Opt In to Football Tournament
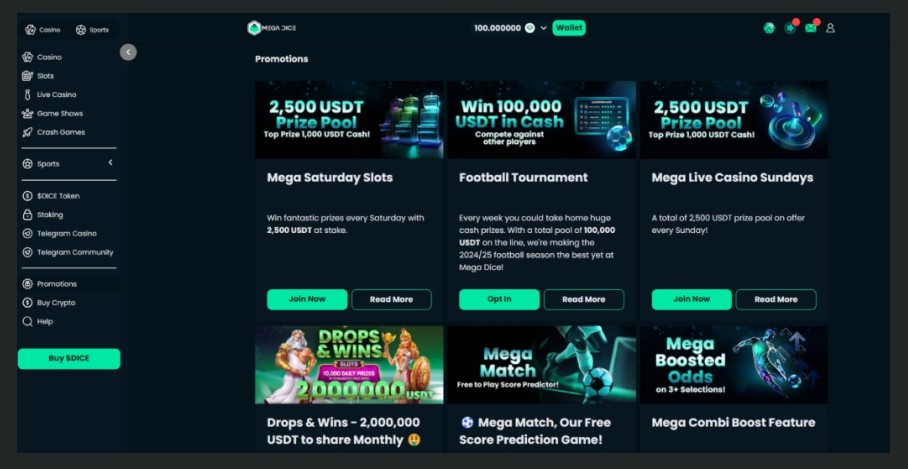The image size is (908, 469). click(x=499, y=299)
